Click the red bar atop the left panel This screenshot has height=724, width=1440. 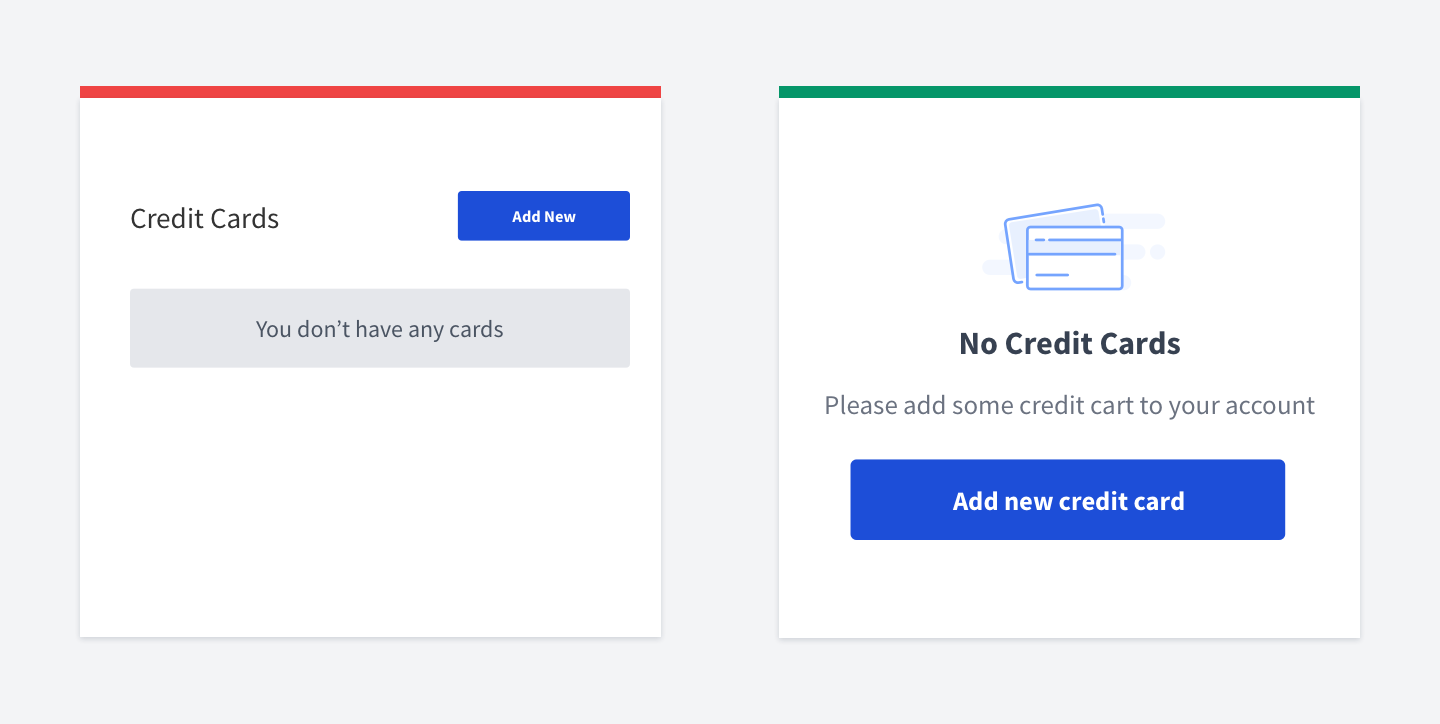(x=370, y=92)
